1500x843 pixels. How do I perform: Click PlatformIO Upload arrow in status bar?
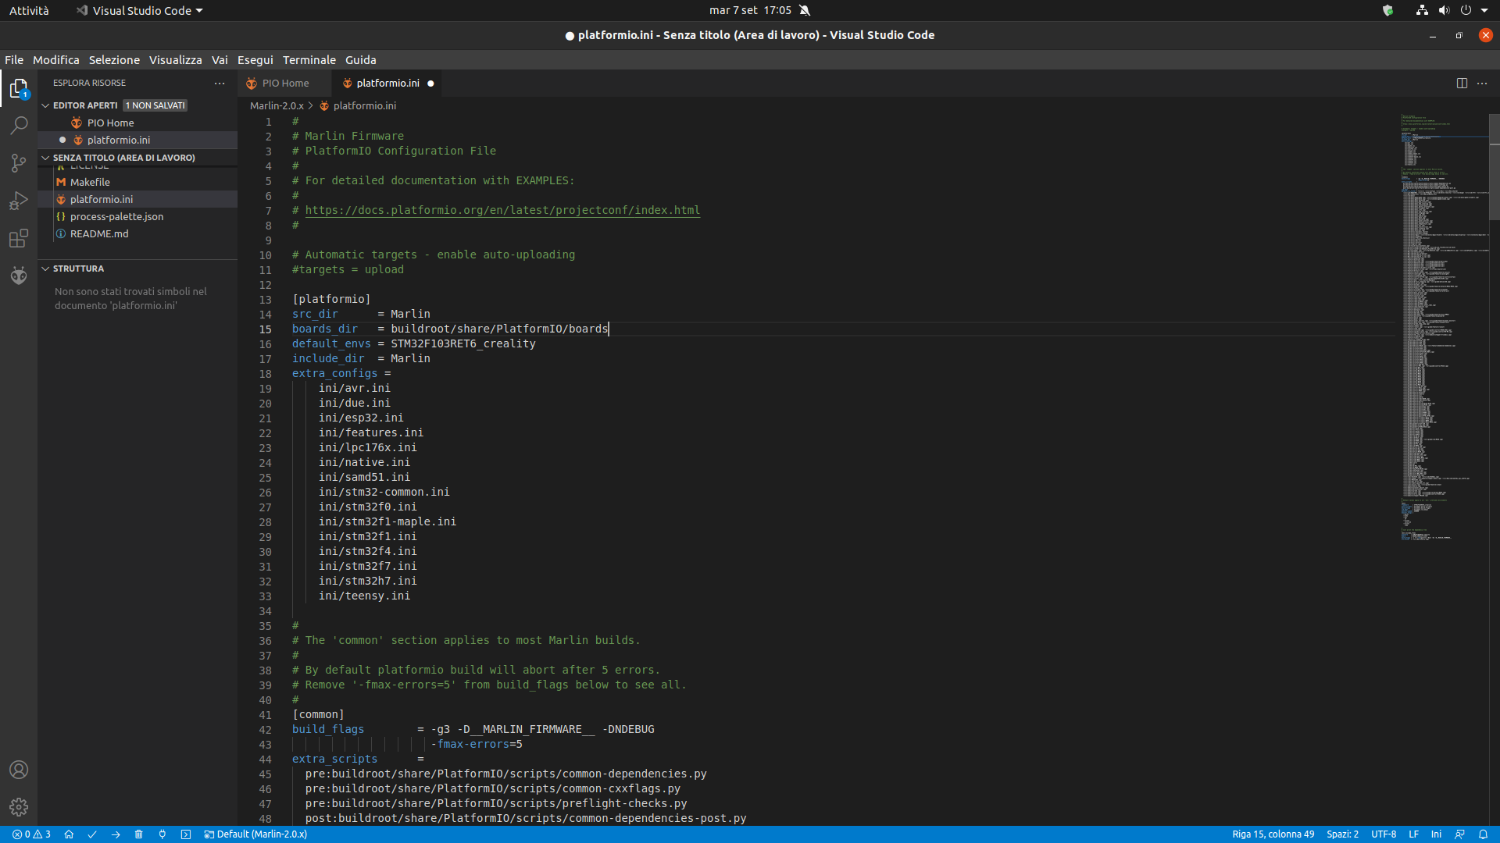pos(115,834)
